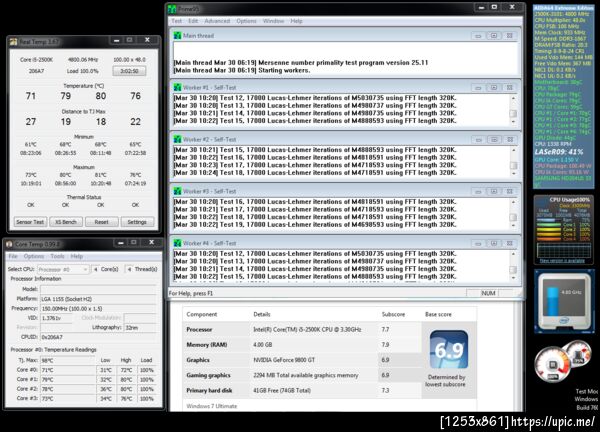Click the Worker #2 Self-Test window icon
The height and width of the screenshot is (432, 600).
click(177, 139)
